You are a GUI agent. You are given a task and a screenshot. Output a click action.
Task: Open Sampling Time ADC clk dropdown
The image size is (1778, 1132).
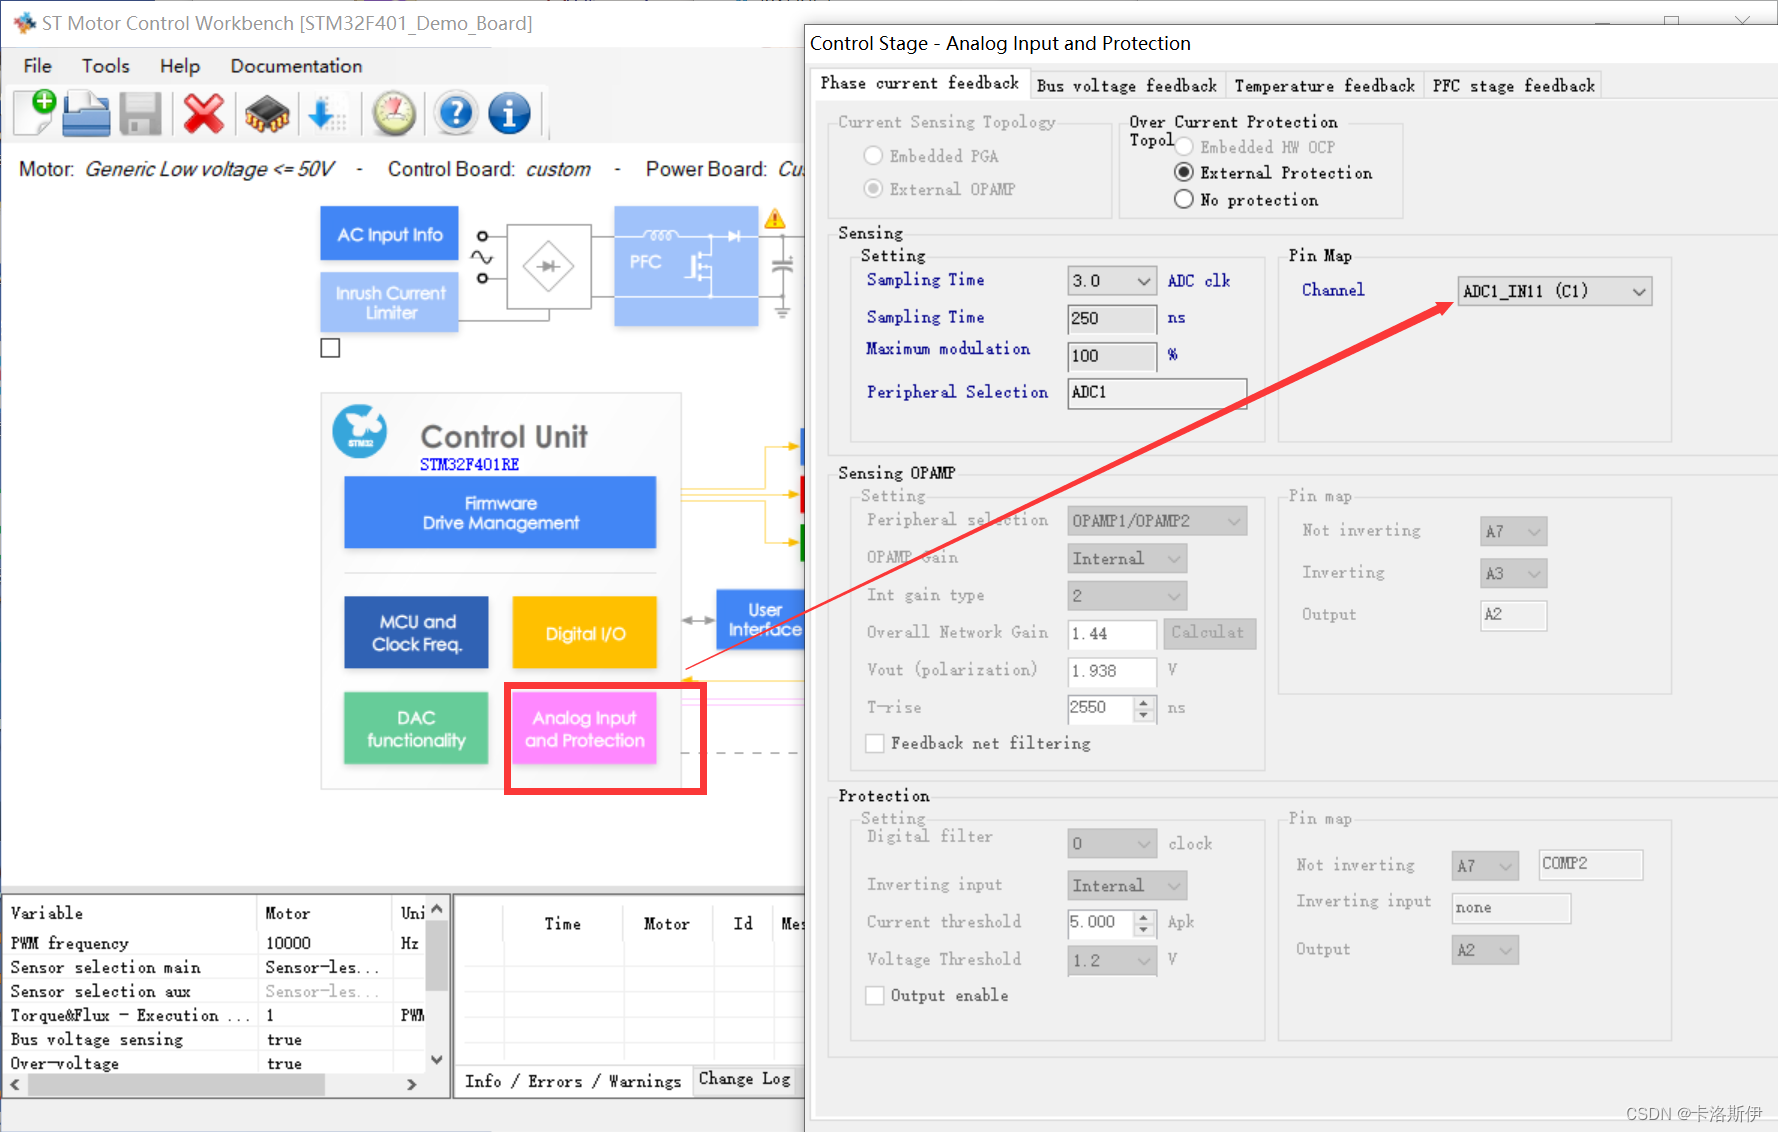1112,281
